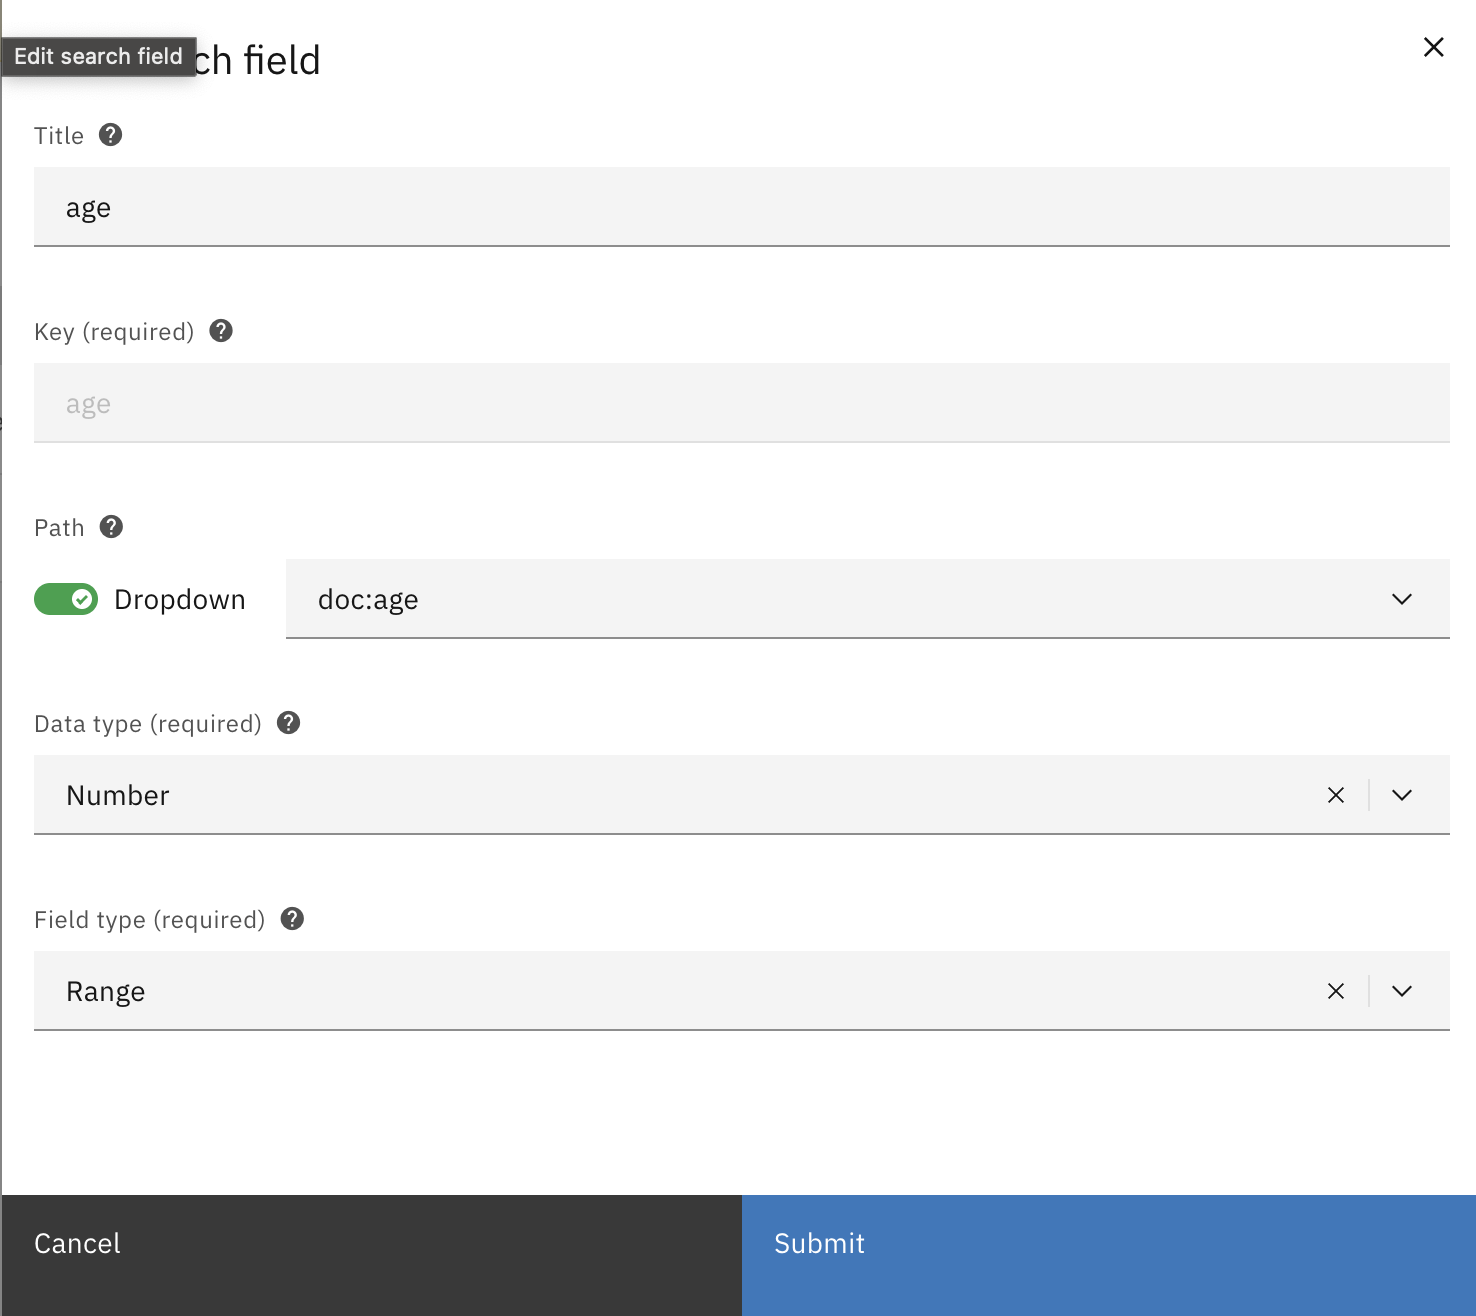This screenshot has height=1316, width=1476.
Task: Click the Title input containing age
Action: point(740,207)
